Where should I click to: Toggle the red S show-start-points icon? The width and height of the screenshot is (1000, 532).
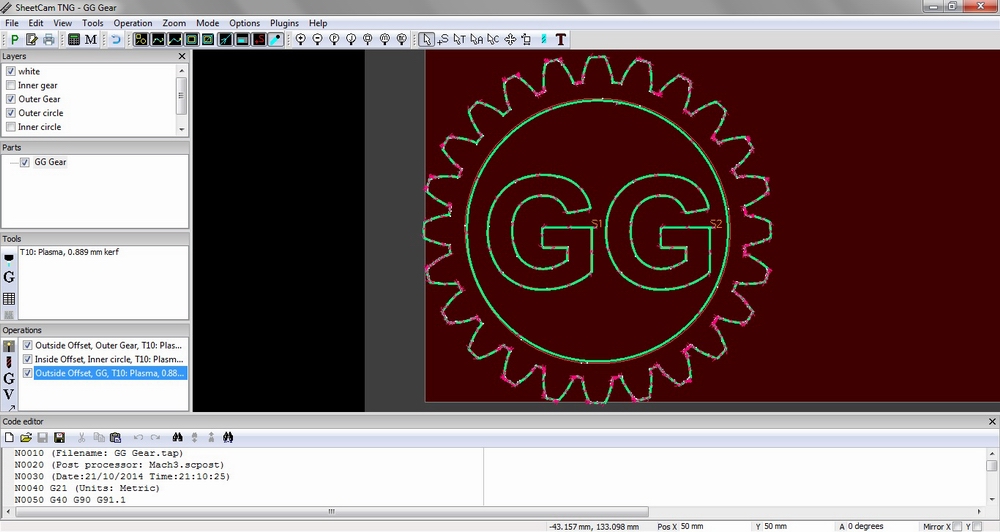coord(259,40)
